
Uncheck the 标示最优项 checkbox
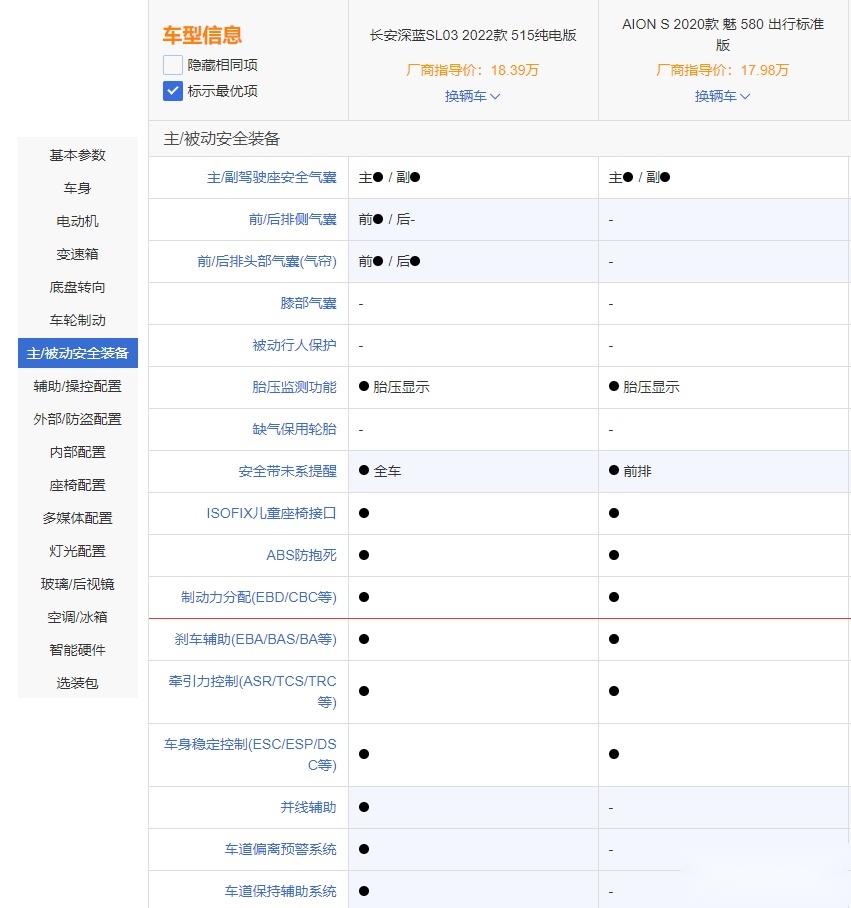[x=173, y=91]
